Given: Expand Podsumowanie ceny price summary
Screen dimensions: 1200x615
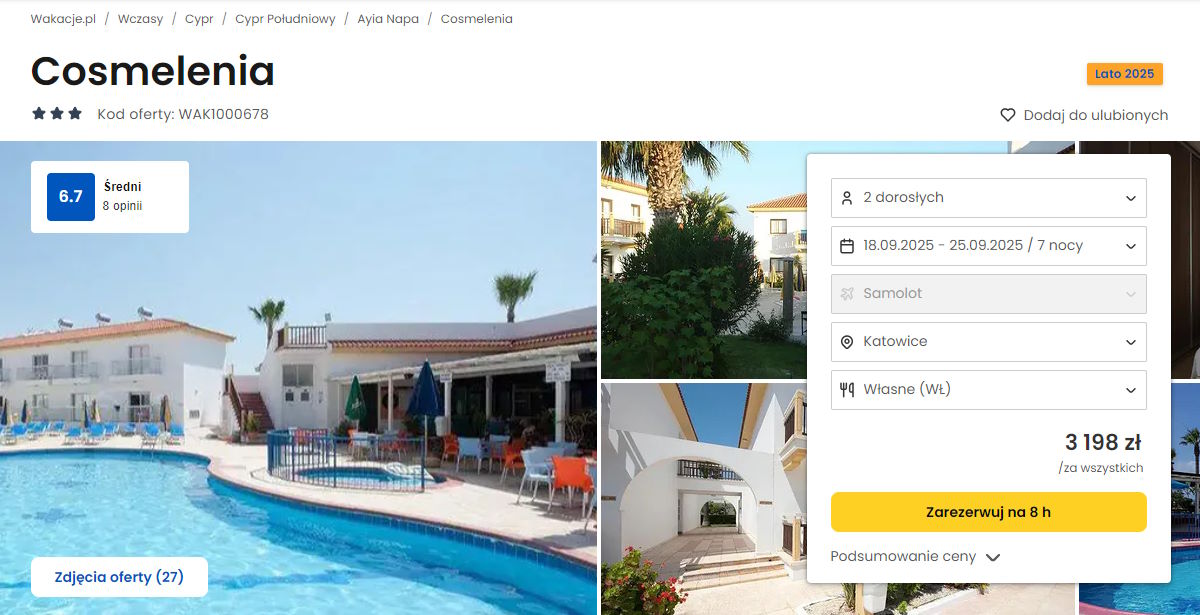Looking at the screenshot, I should [x=915, y=557].
